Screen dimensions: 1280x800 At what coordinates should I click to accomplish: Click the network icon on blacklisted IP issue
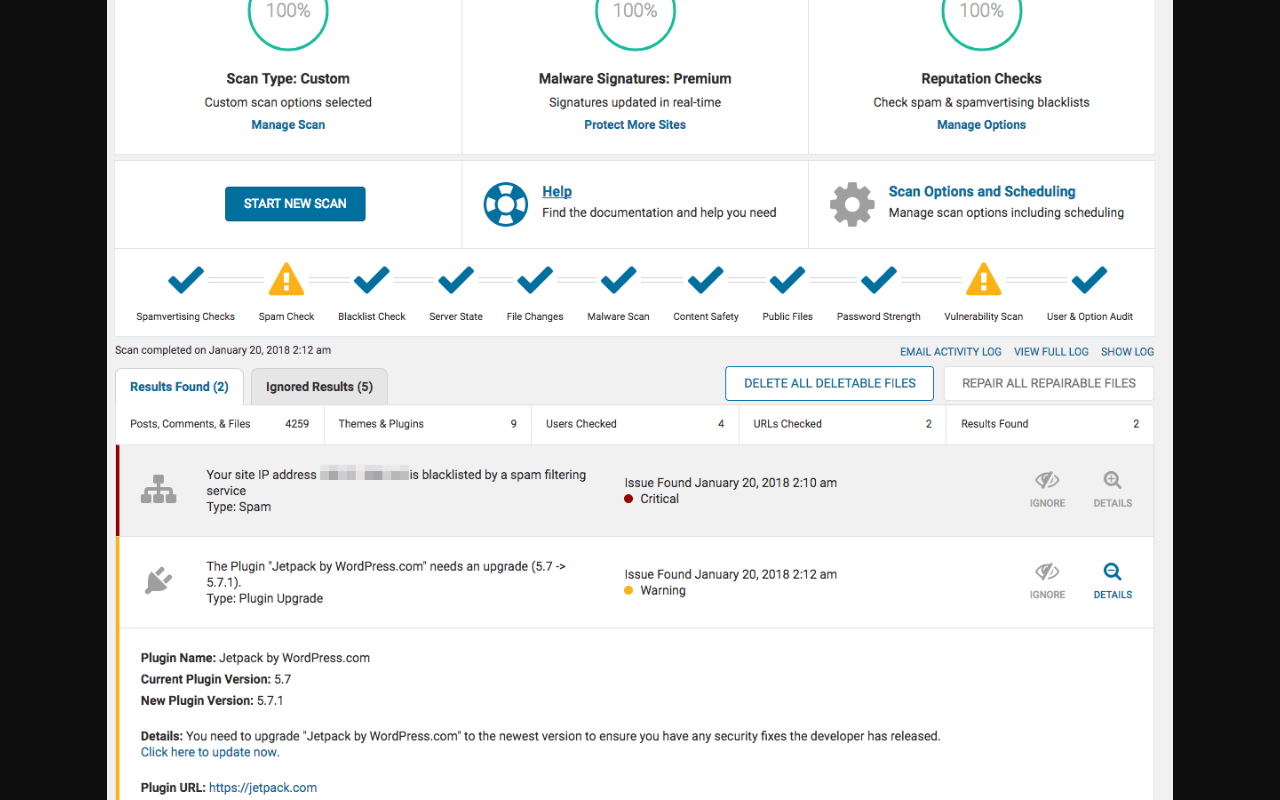[x=158, y=490]
